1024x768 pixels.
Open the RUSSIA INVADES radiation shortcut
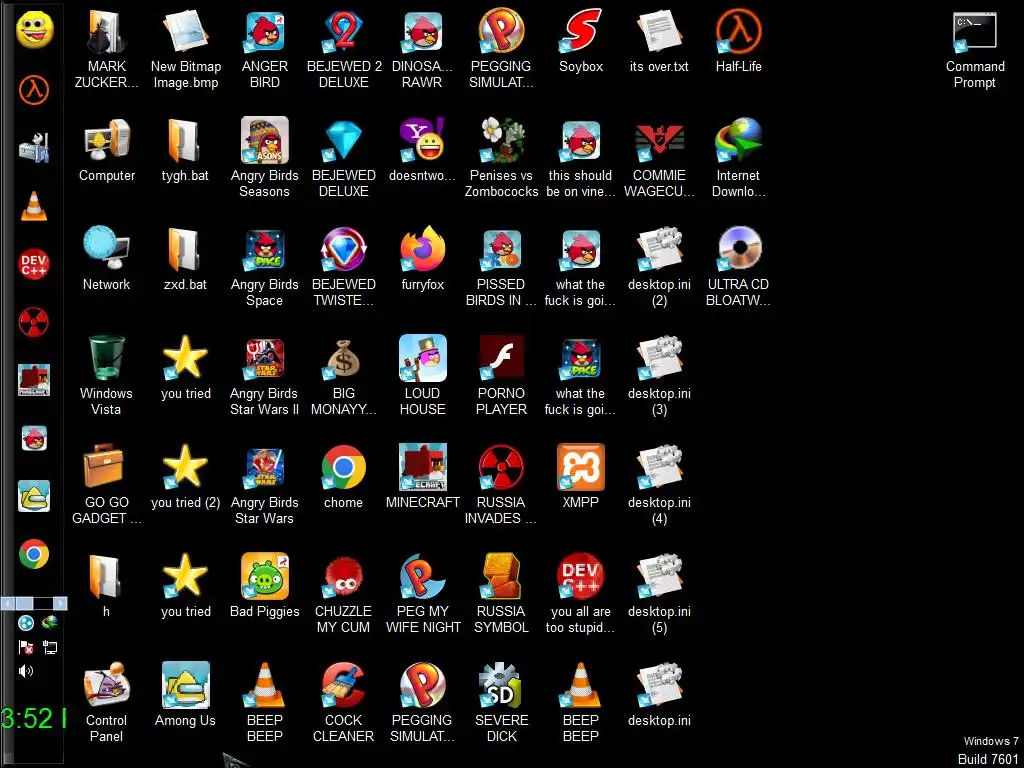click(502, 486)
